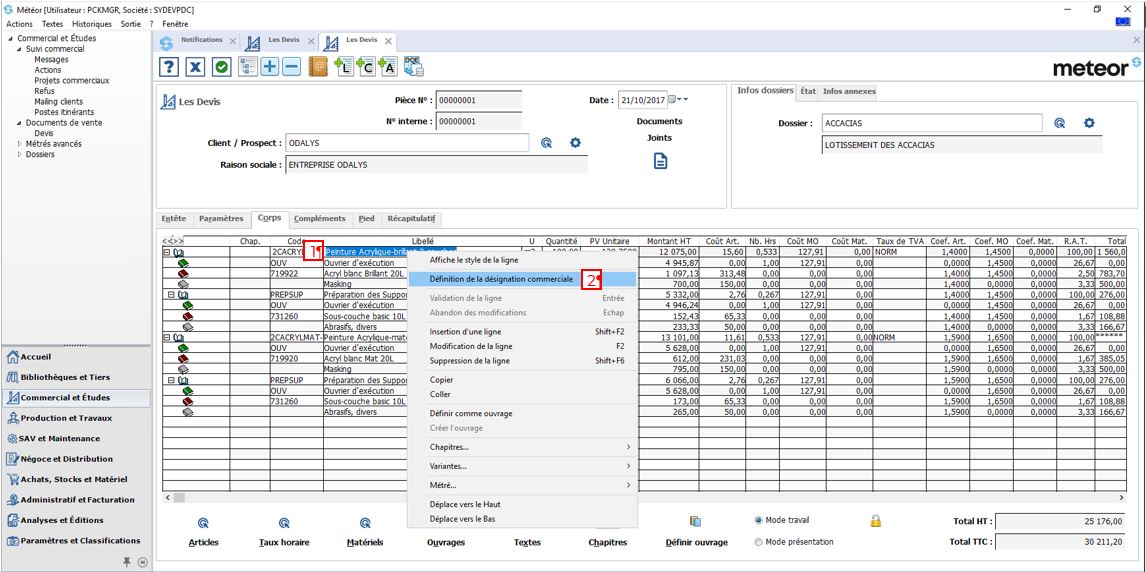Open the orange address book icon
Viewport: 1146px width, 572px height.
tap(319, 67)
